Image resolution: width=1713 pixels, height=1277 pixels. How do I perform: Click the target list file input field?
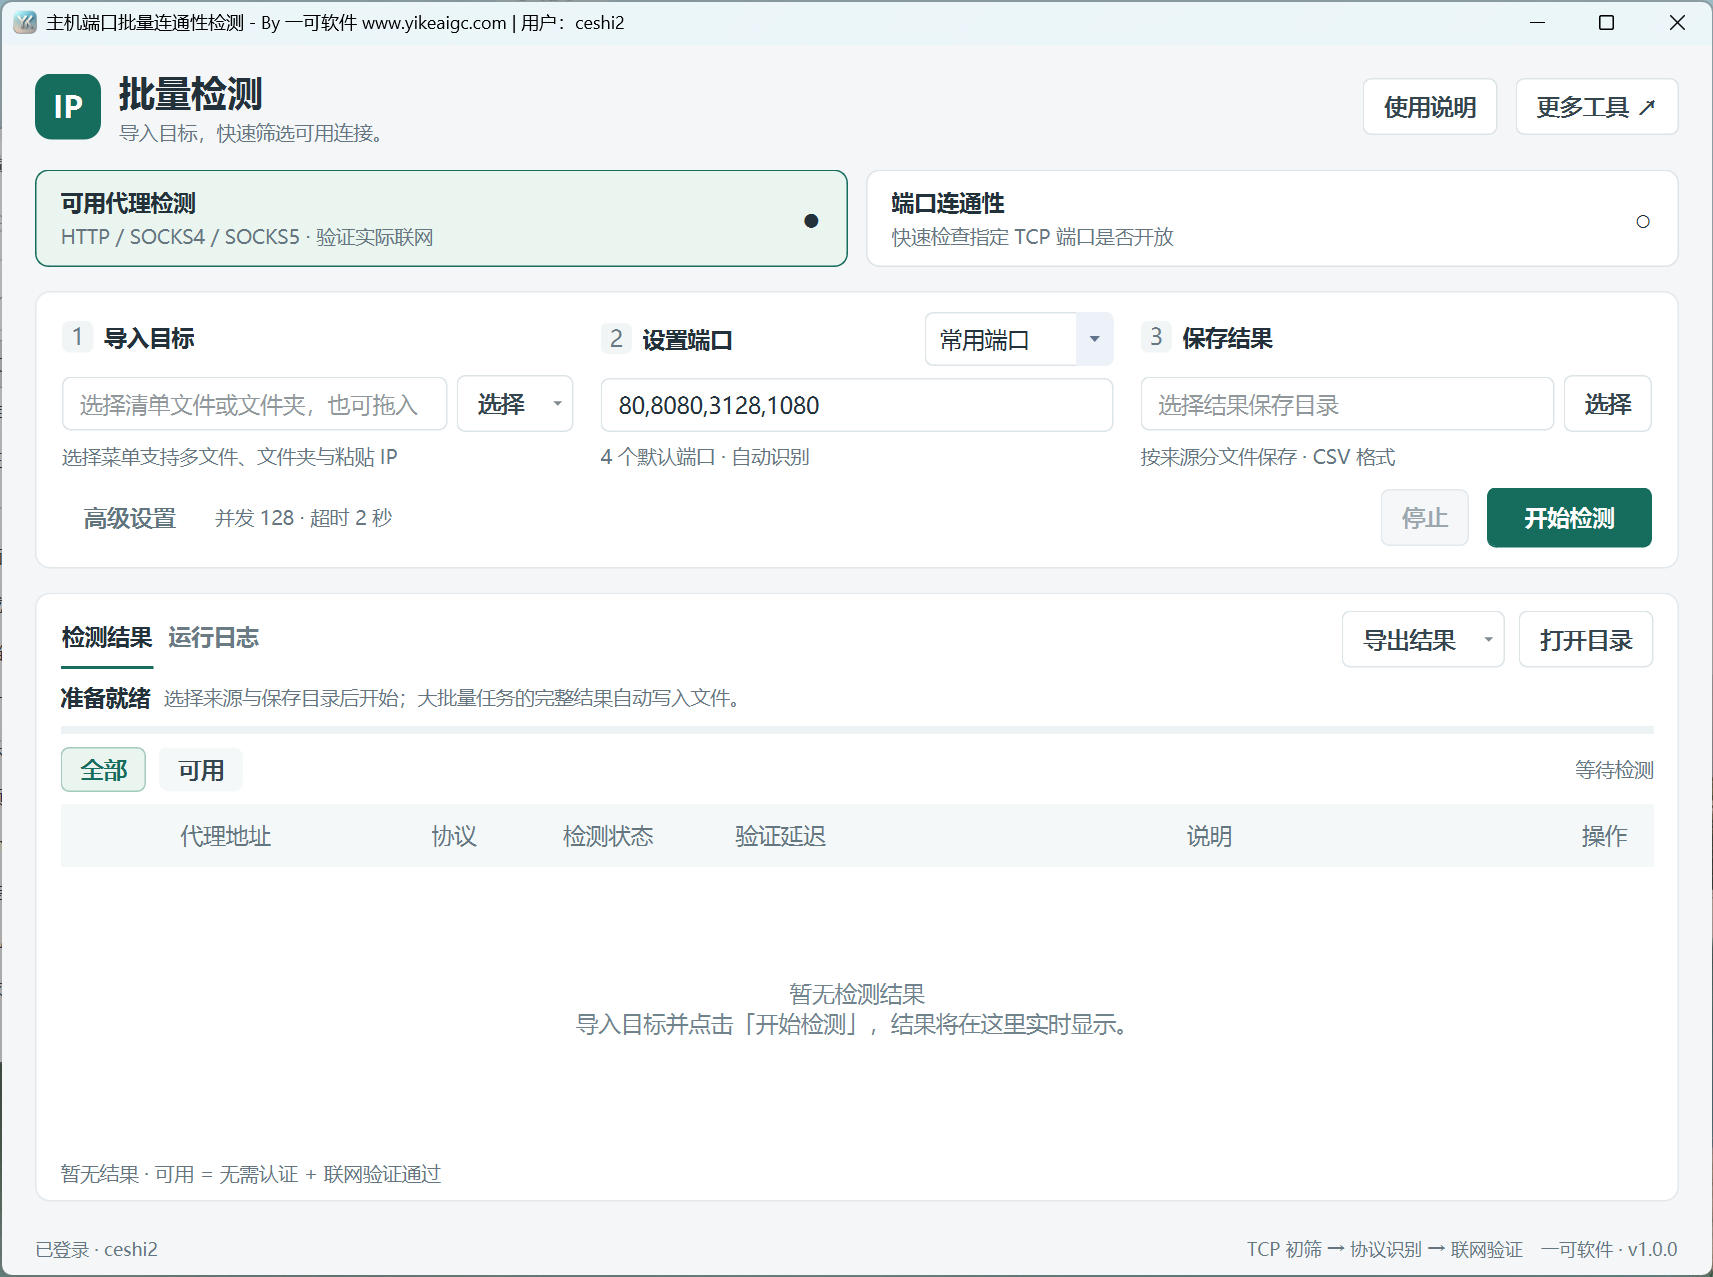tap(254, 404)
